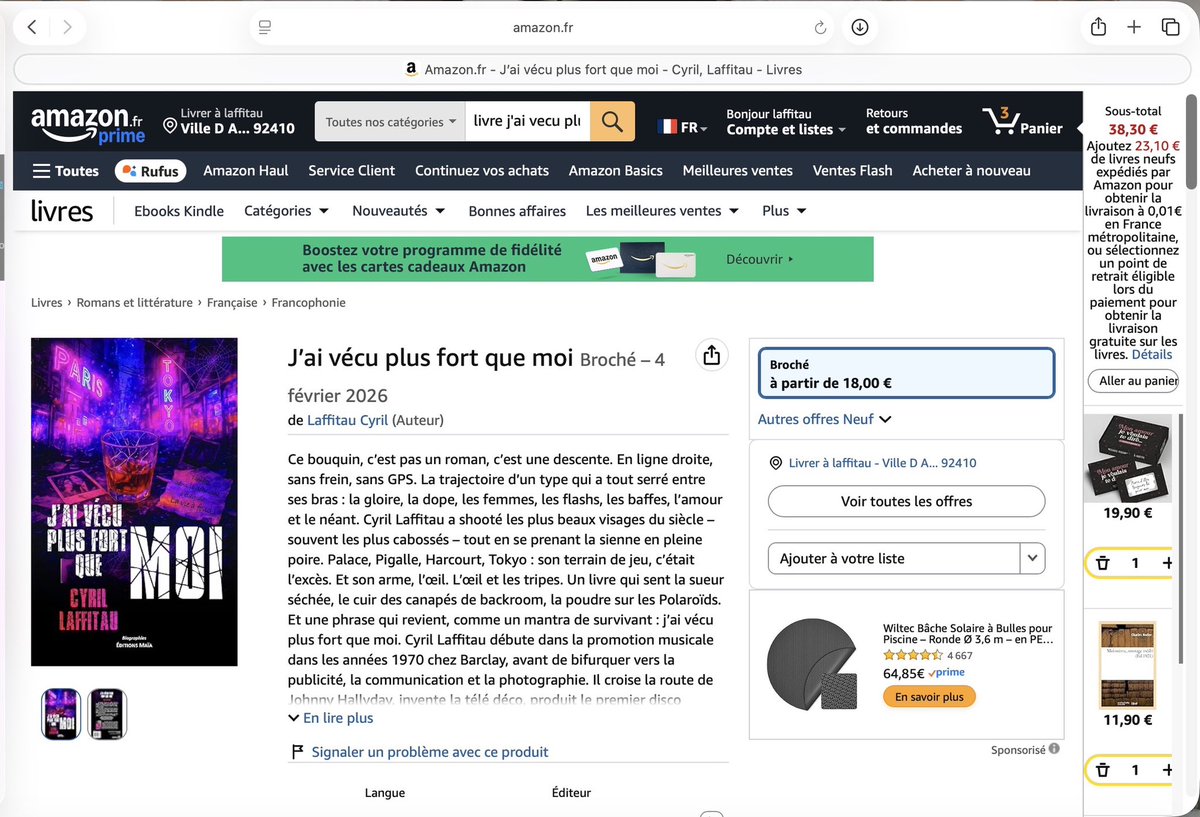Open Compte et listes dropdown
The width and height of the screenshot is (1200, 817).
pos(786,122)
